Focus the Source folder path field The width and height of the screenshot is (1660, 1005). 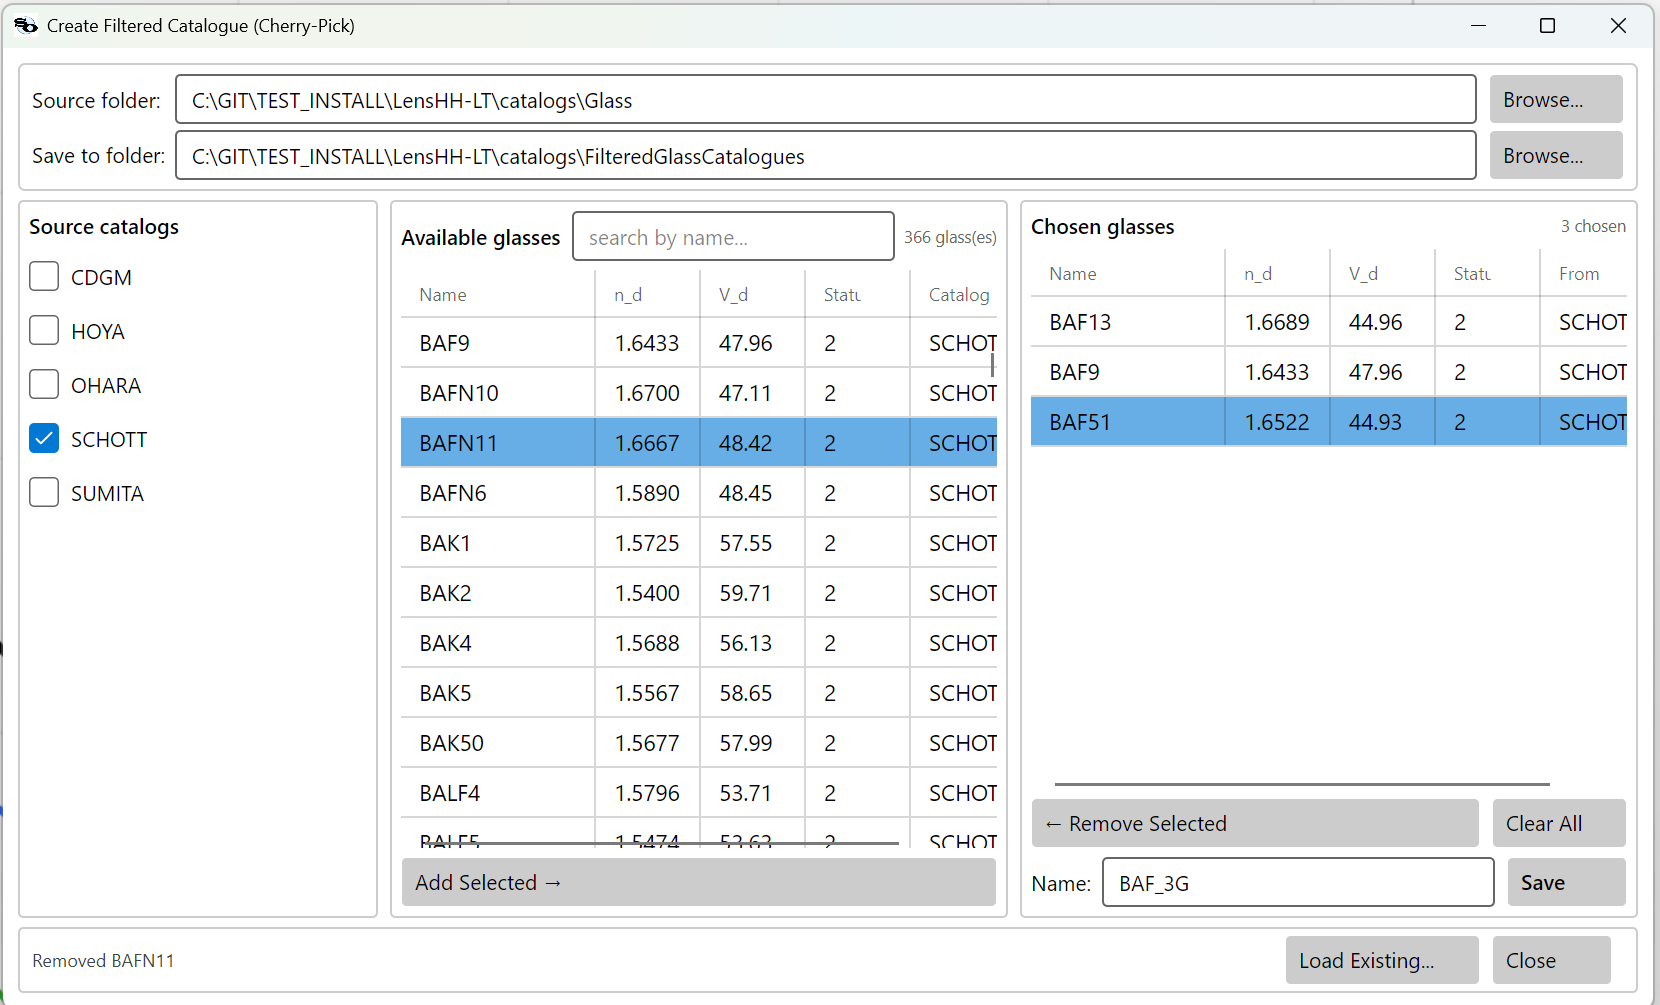[x=826, y=100]
